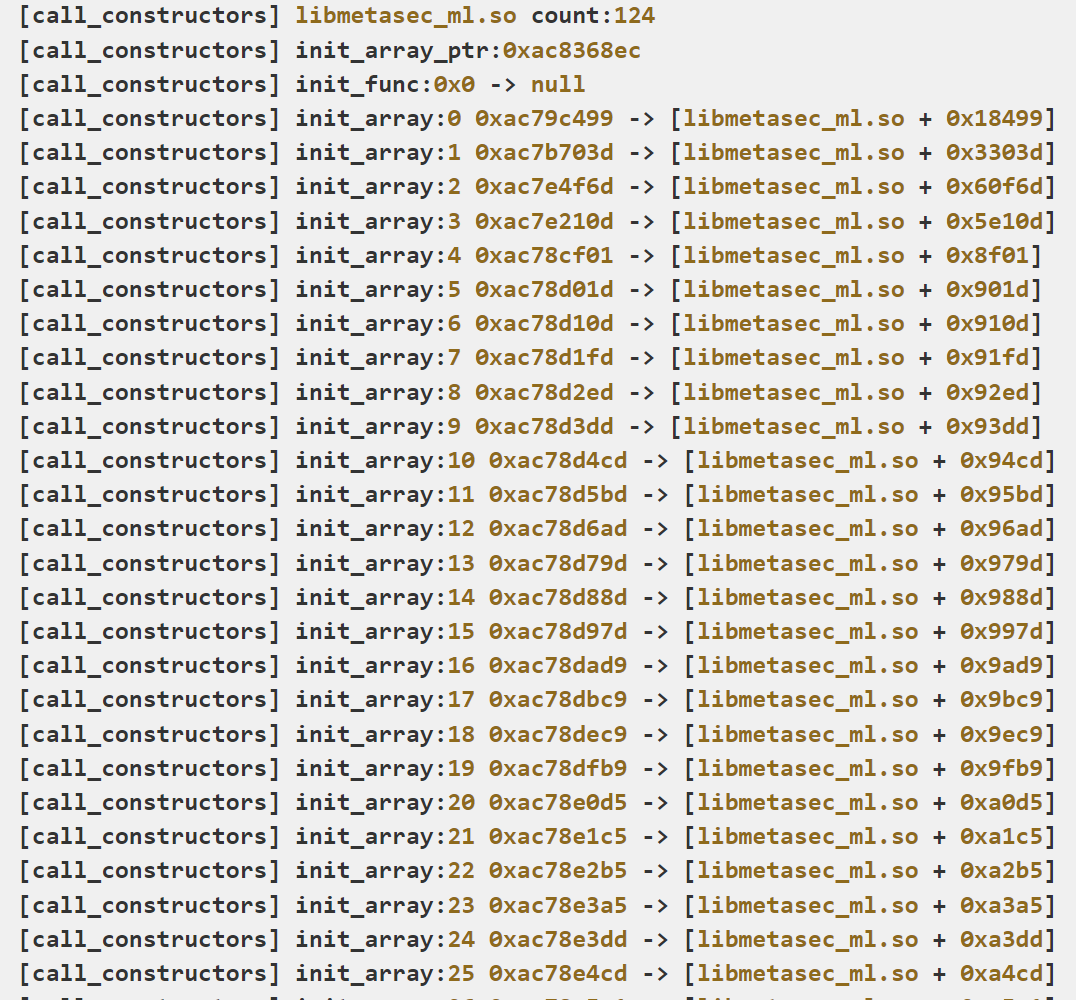This screenshot has height=1000, width=1076.
Task: Click the offset 0x9bc9
Action: point(1002,699)
